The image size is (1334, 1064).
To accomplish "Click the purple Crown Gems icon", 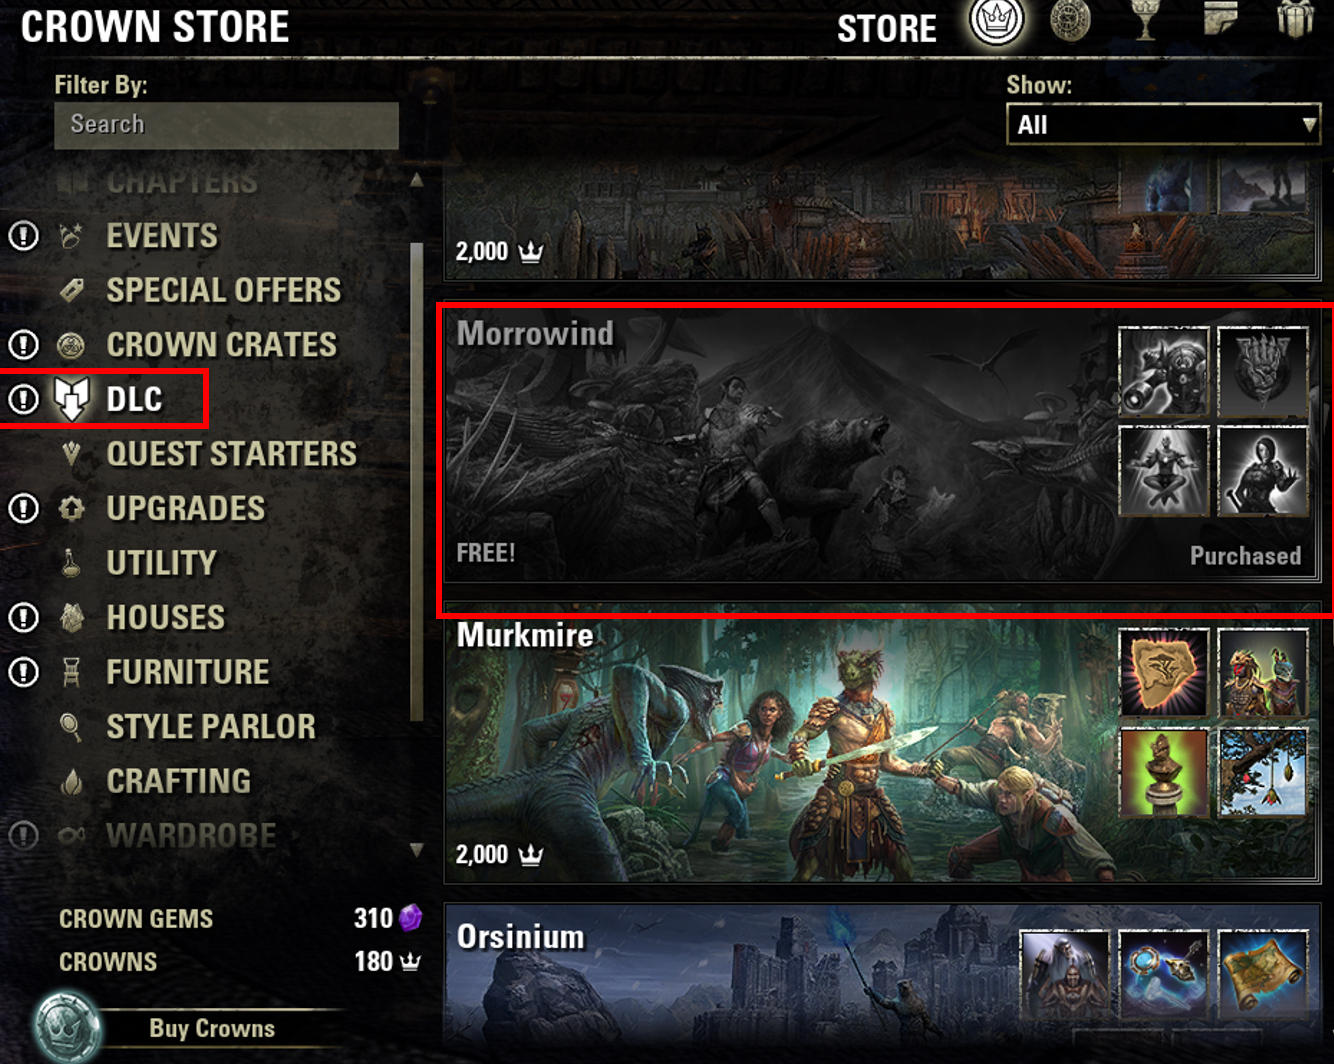I will tap(410, 917).
